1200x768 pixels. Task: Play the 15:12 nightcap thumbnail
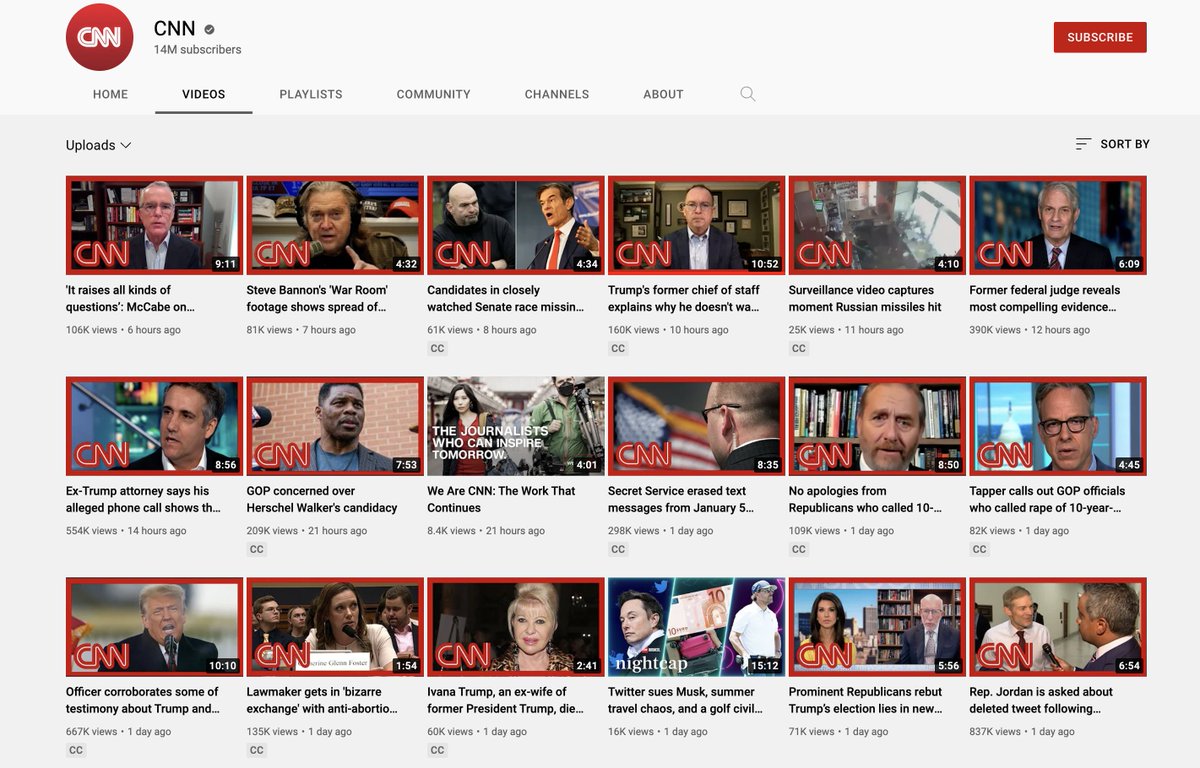pyautogui.click(x=696, y=627)
